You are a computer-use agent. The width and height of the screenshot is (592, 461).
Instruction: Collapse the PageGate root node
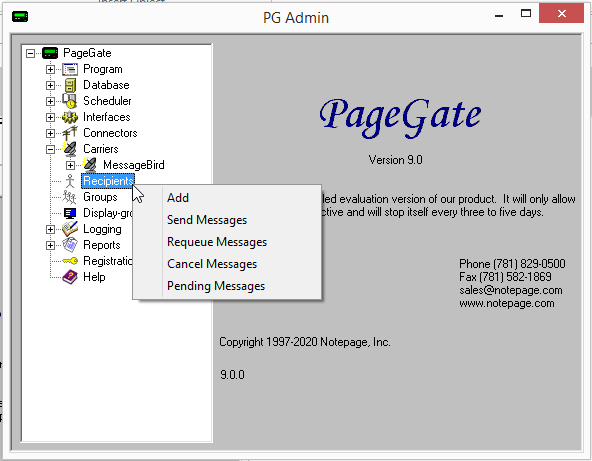pyautogui.click(x=30, y=53)
